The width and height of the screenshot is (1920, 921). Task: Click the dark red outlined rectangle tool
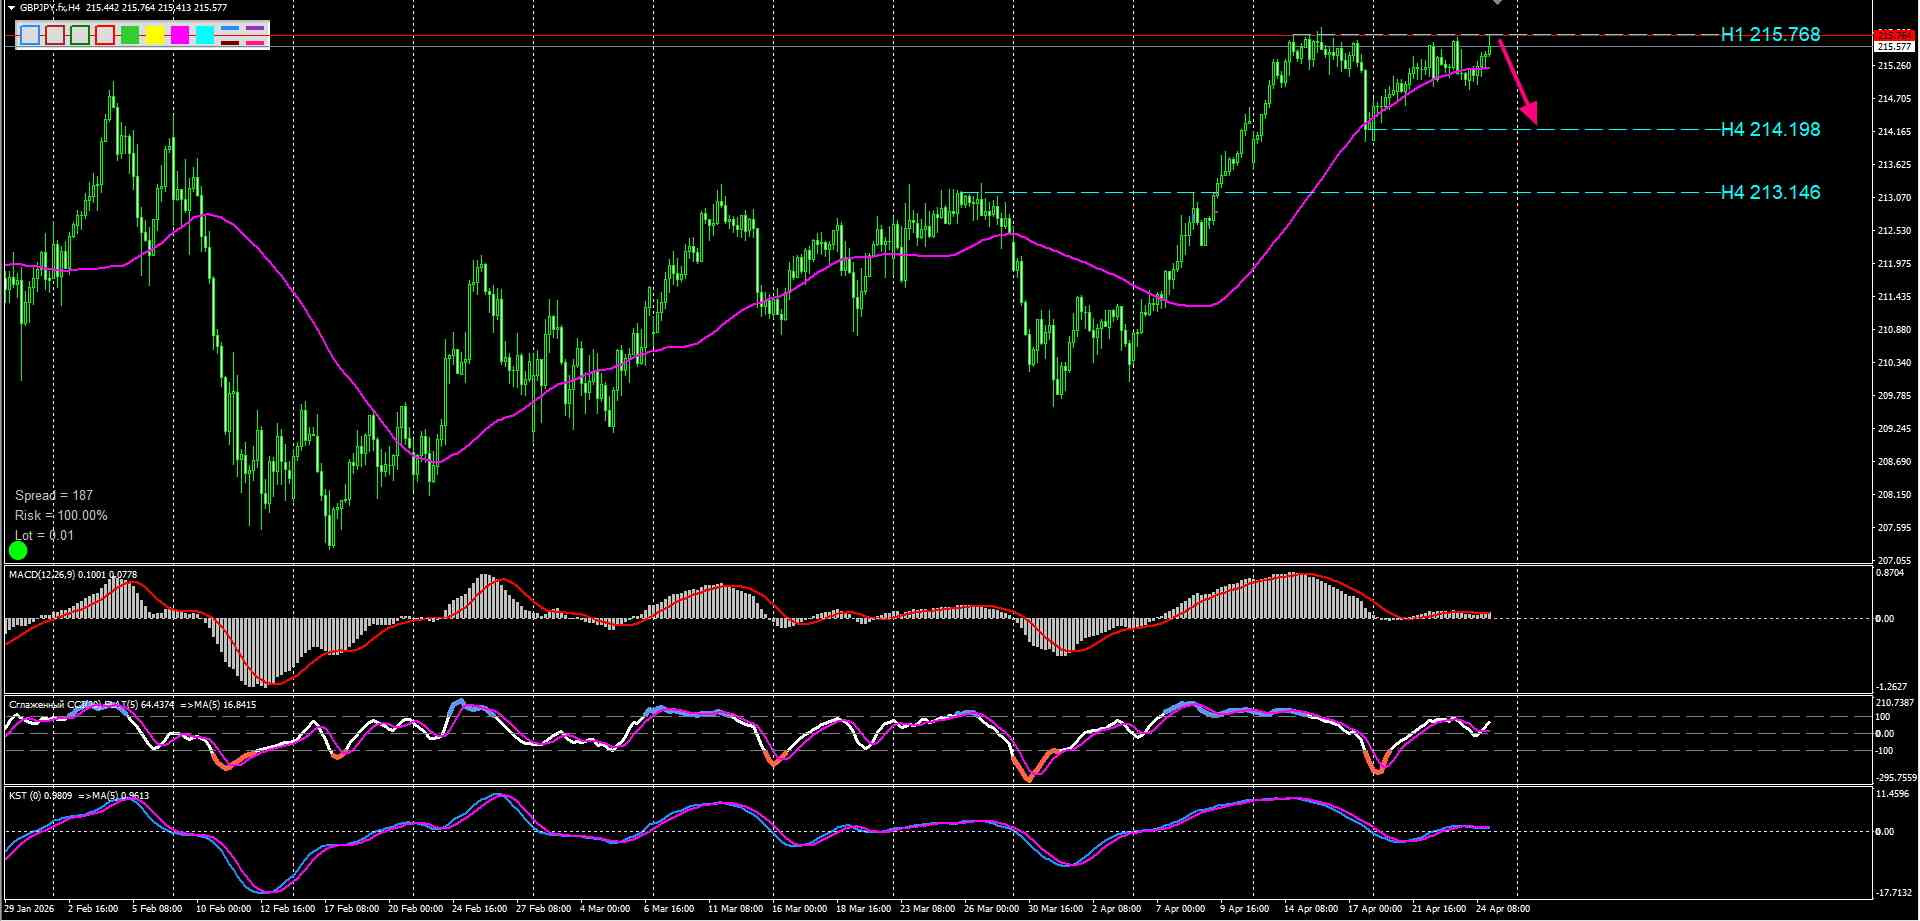[55, 36]
